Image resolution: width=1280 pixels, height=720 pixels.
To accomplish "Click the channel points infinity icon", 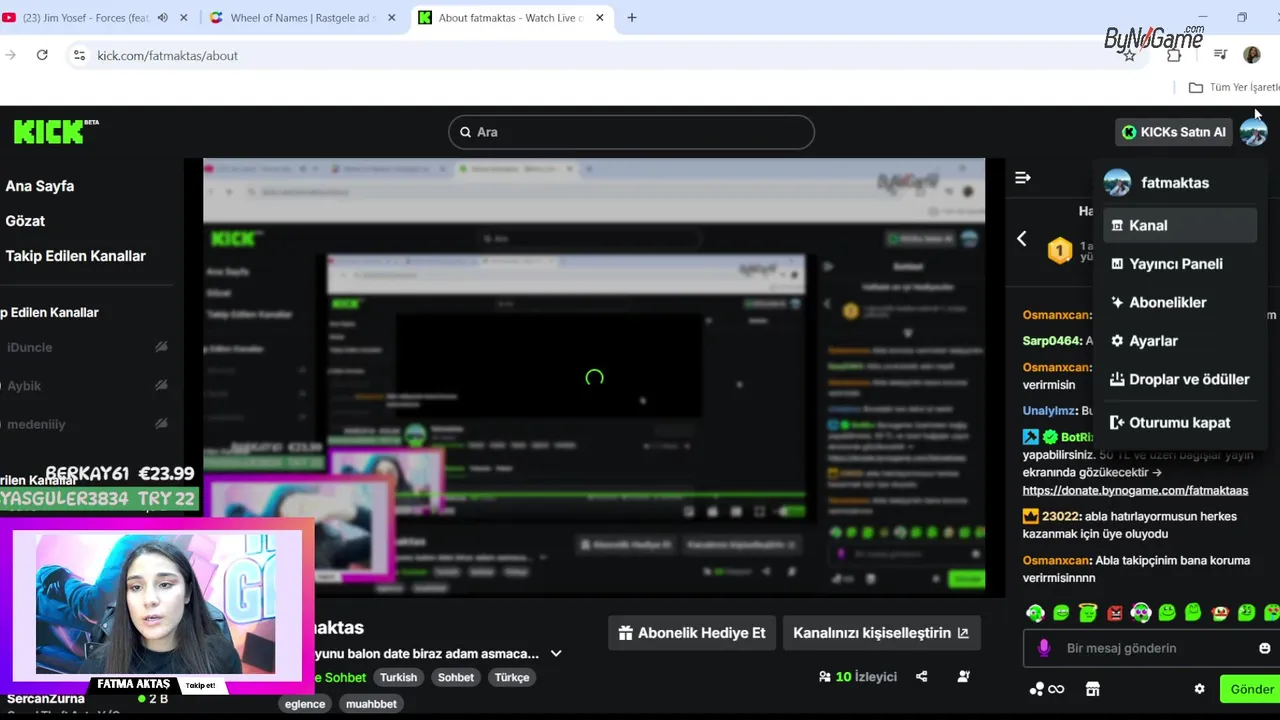I will click(x=1046, y=689).
